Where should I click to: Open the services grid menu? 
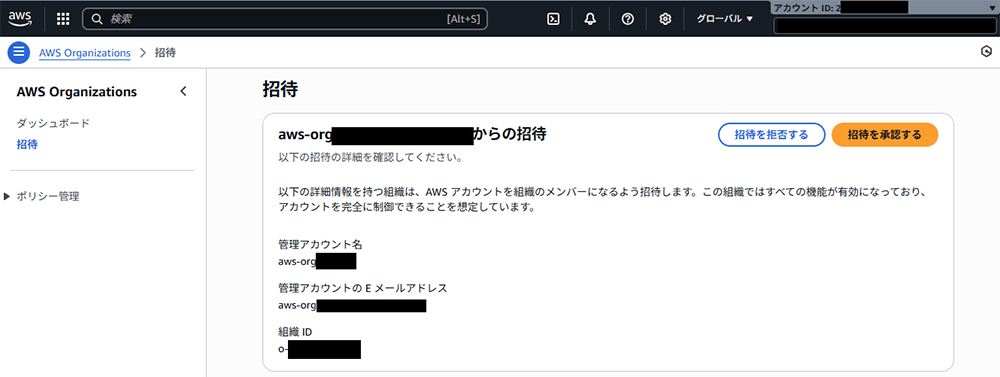coord(63,19)
